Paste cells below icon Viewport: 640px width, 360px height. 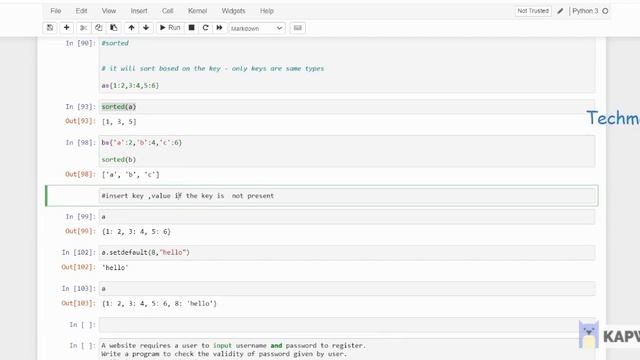click(x=113, y=28)
